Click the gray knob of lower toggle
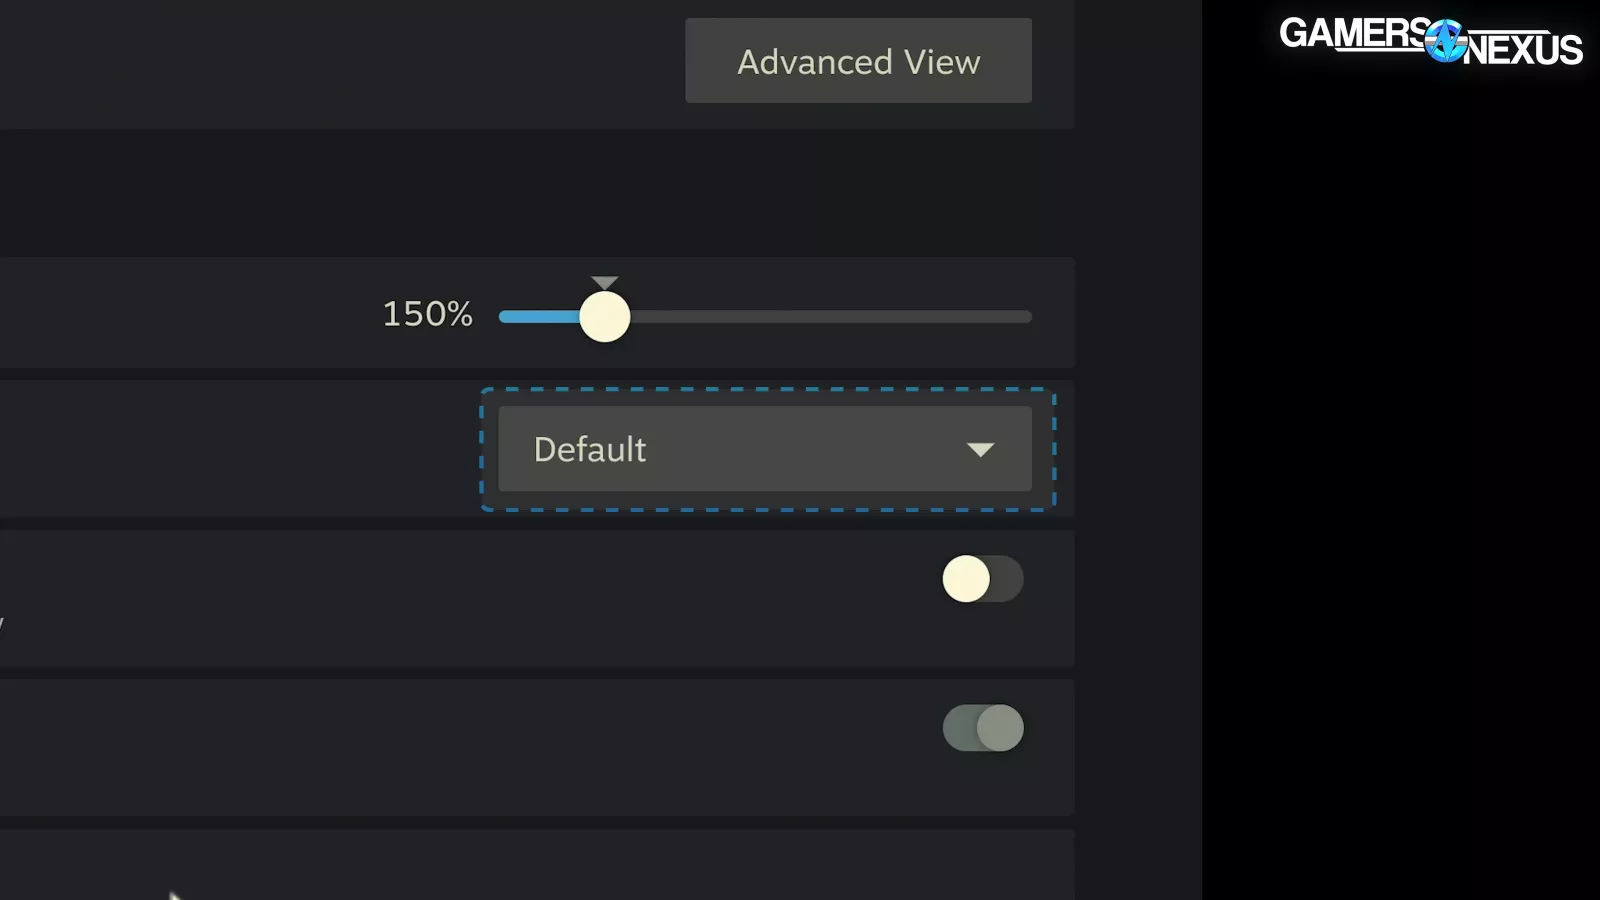 pos(1000,728)
